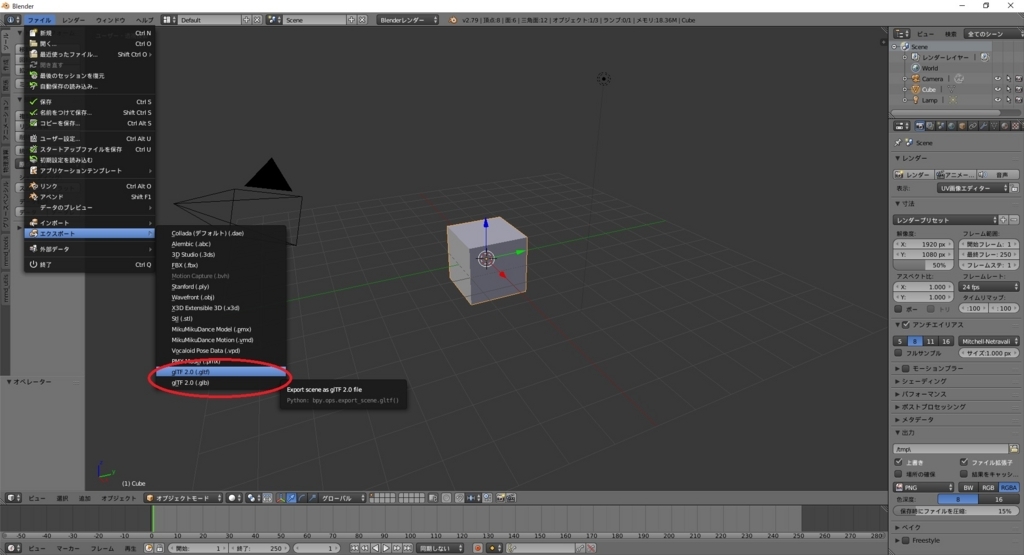Viewport: 1024px width, 555px height.
Task: Open グローバル orientation dropdown
Action: (x=342, y=498)
